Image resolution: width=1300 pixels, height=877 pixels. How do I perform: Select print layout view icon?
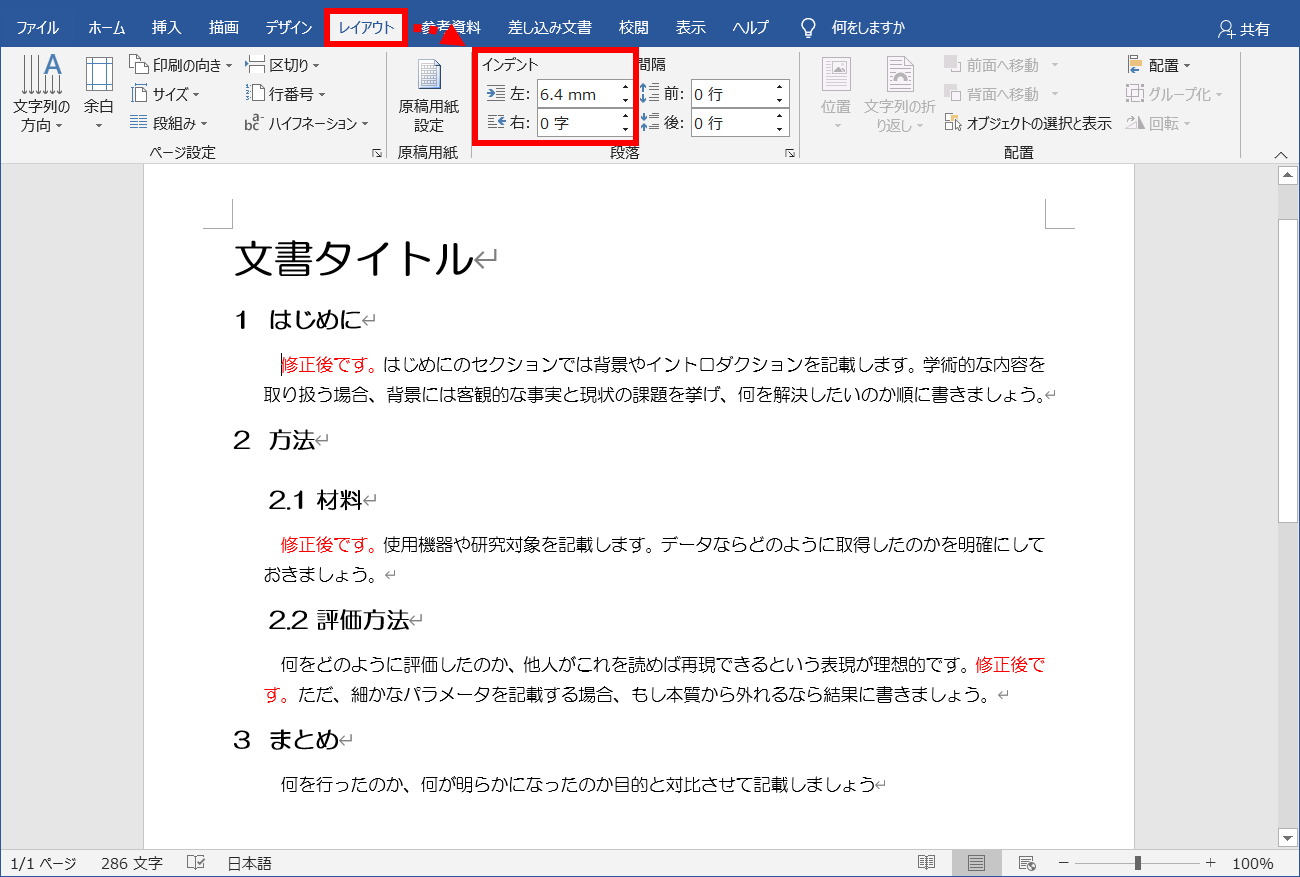coord(976,863)
